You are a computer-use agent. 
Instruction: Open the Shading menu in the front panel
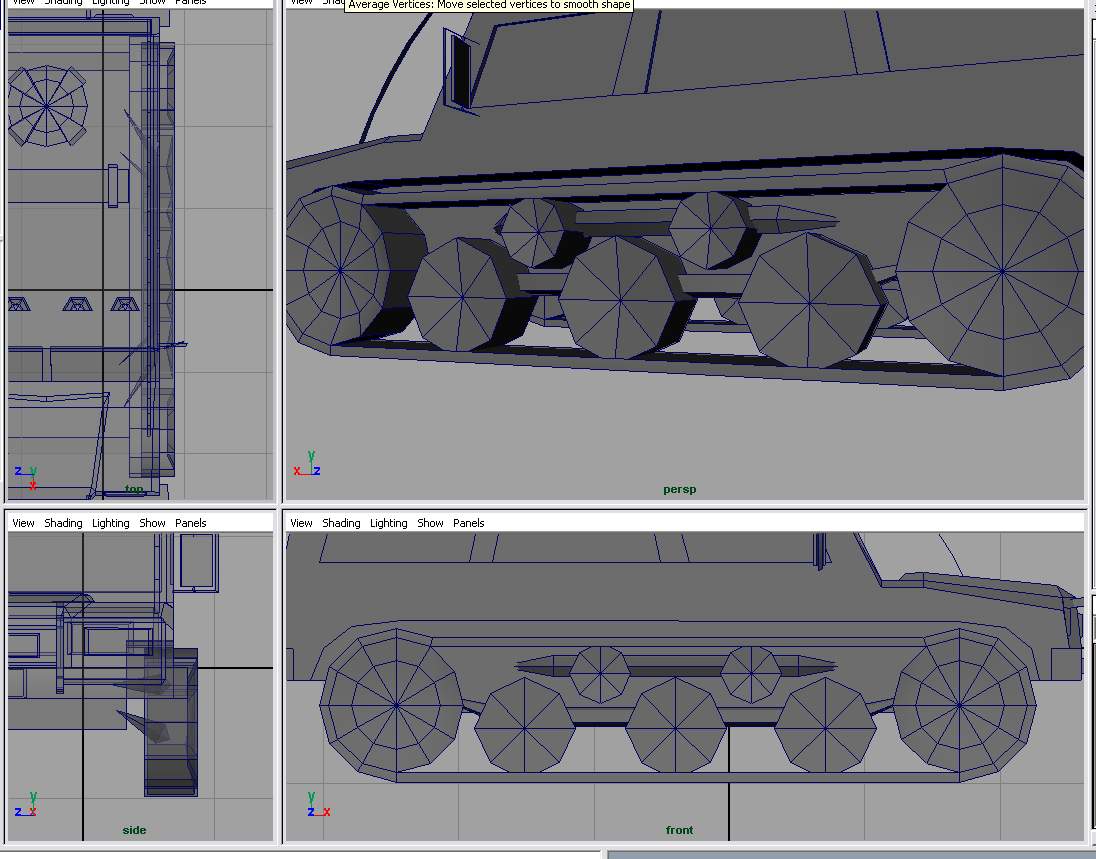click(x=341, y=523)
